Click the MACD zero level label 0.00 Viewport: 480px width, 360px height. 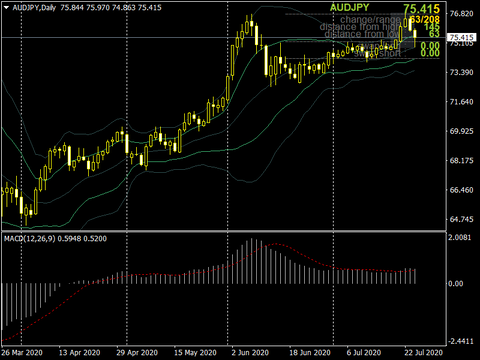tap(456, 284)
